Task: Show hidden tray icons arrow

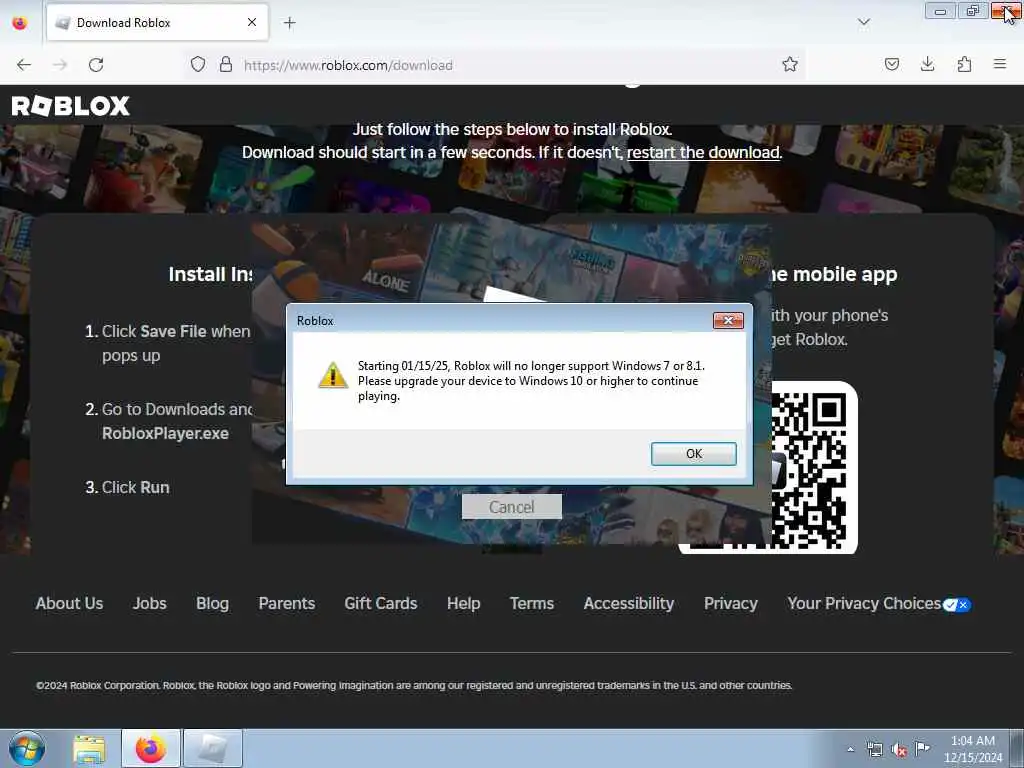Action: pyautogui.click(x=850, y=749)
